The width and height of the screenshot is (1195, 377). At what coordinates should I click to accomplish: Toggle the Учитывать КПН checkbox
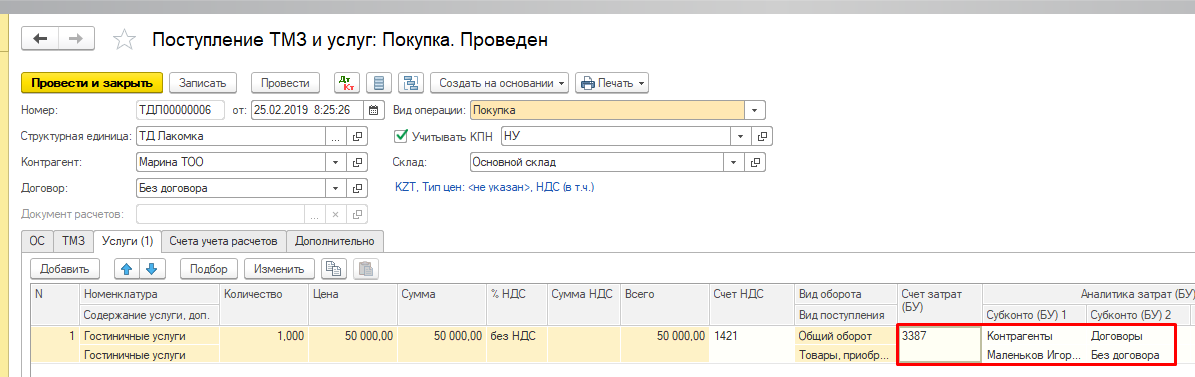[401, 136]
